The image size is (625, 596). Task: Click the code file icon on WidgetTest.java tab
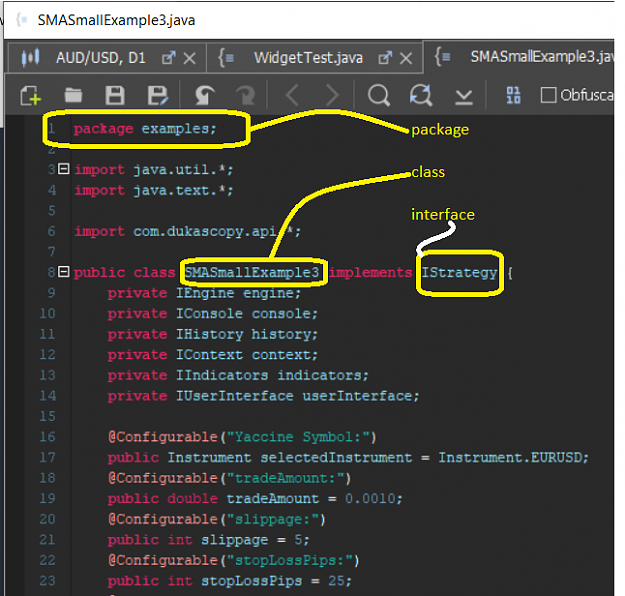pyautogui.click(x=226, y=58)
